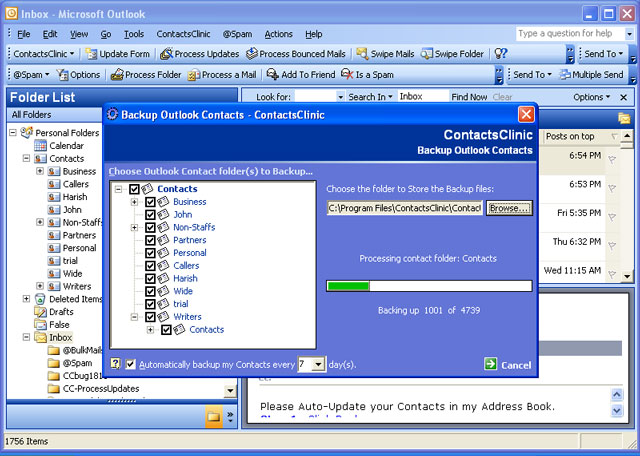Uncheck the Business folder checkbox

click(150, 202)
